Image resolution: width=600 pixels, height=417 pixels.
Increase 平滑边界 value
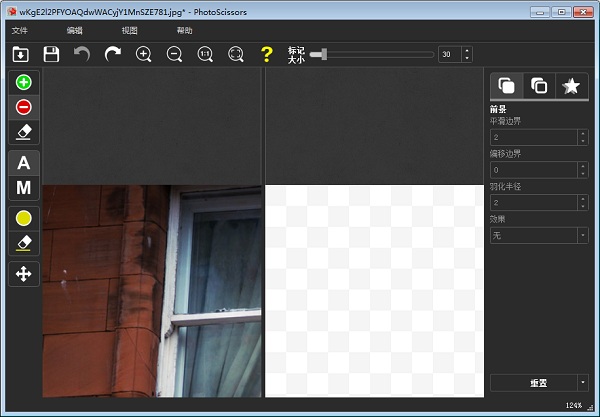[583, 134]
